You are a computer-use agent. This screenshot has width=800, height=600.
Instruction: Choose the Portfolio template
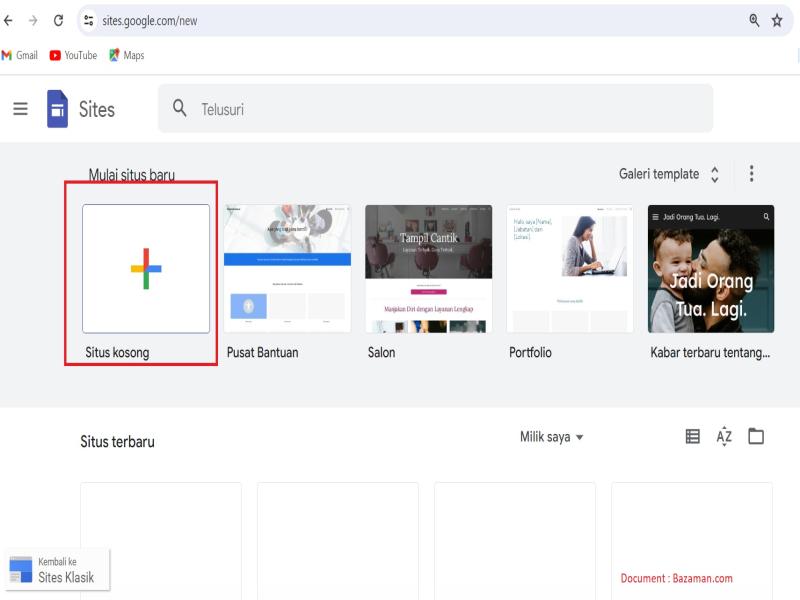tap(570, 269)
